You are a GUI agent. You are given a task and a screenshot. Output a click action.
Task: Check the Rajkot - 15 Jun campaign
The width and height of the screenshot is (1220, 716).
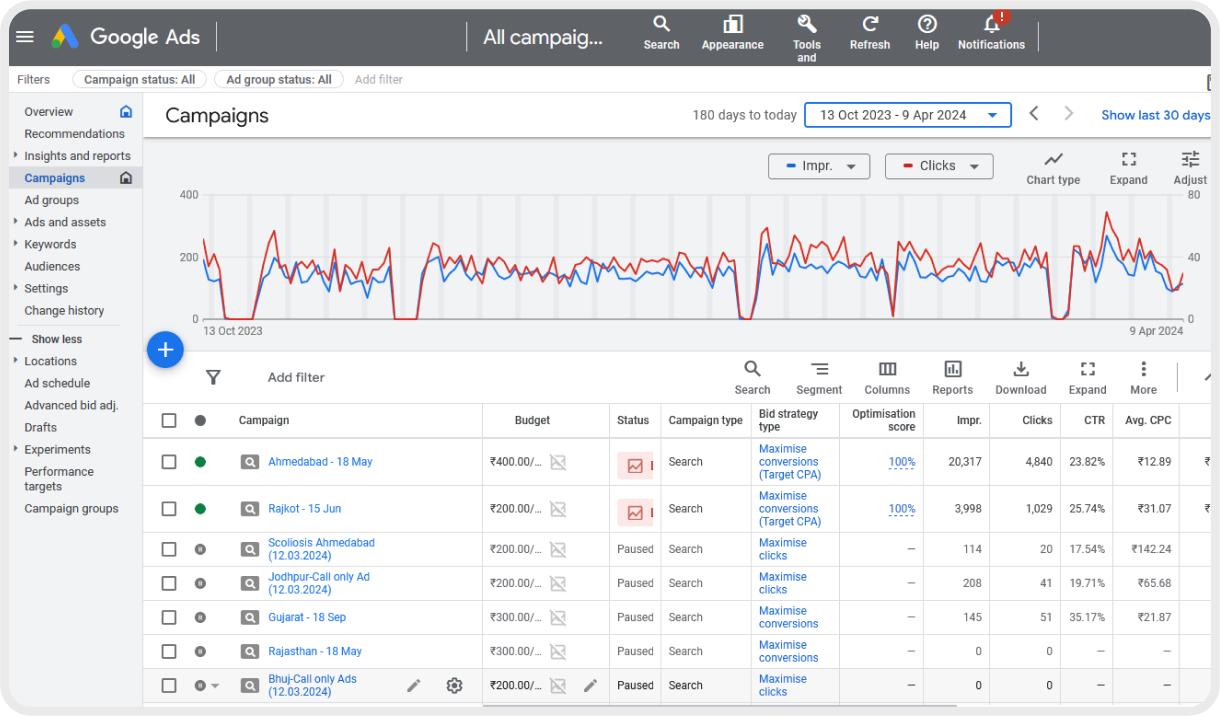click(x=169, y=509)
